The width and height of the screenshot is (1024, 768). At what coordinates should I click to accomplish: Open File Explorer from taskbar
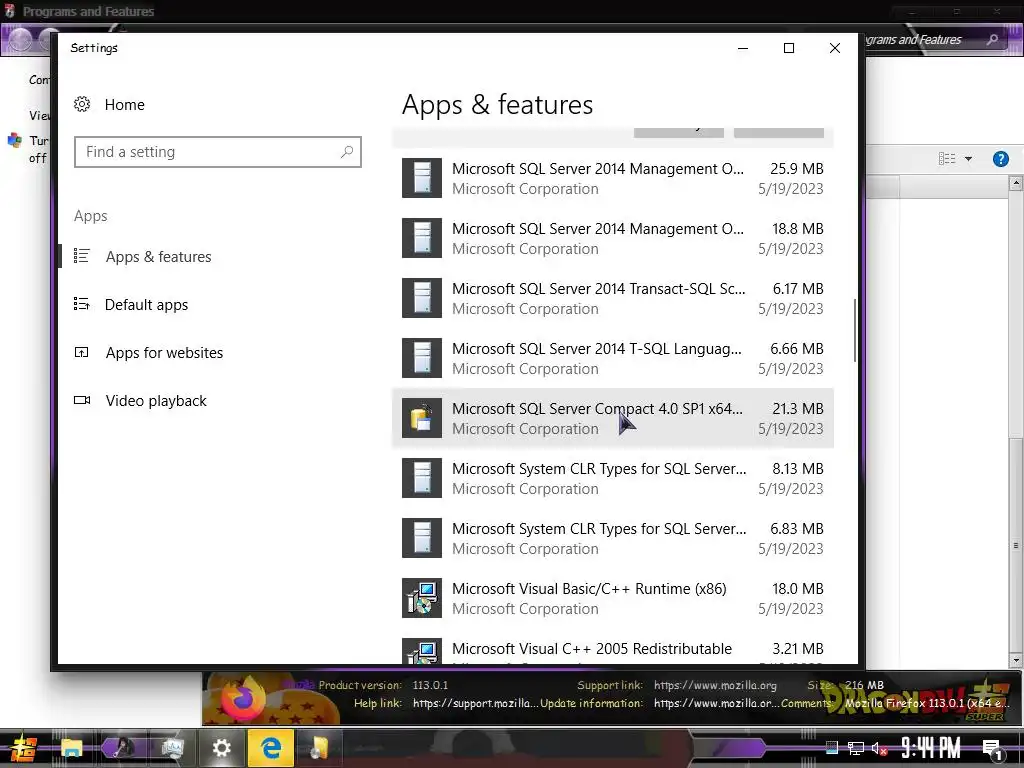[72, 748]
